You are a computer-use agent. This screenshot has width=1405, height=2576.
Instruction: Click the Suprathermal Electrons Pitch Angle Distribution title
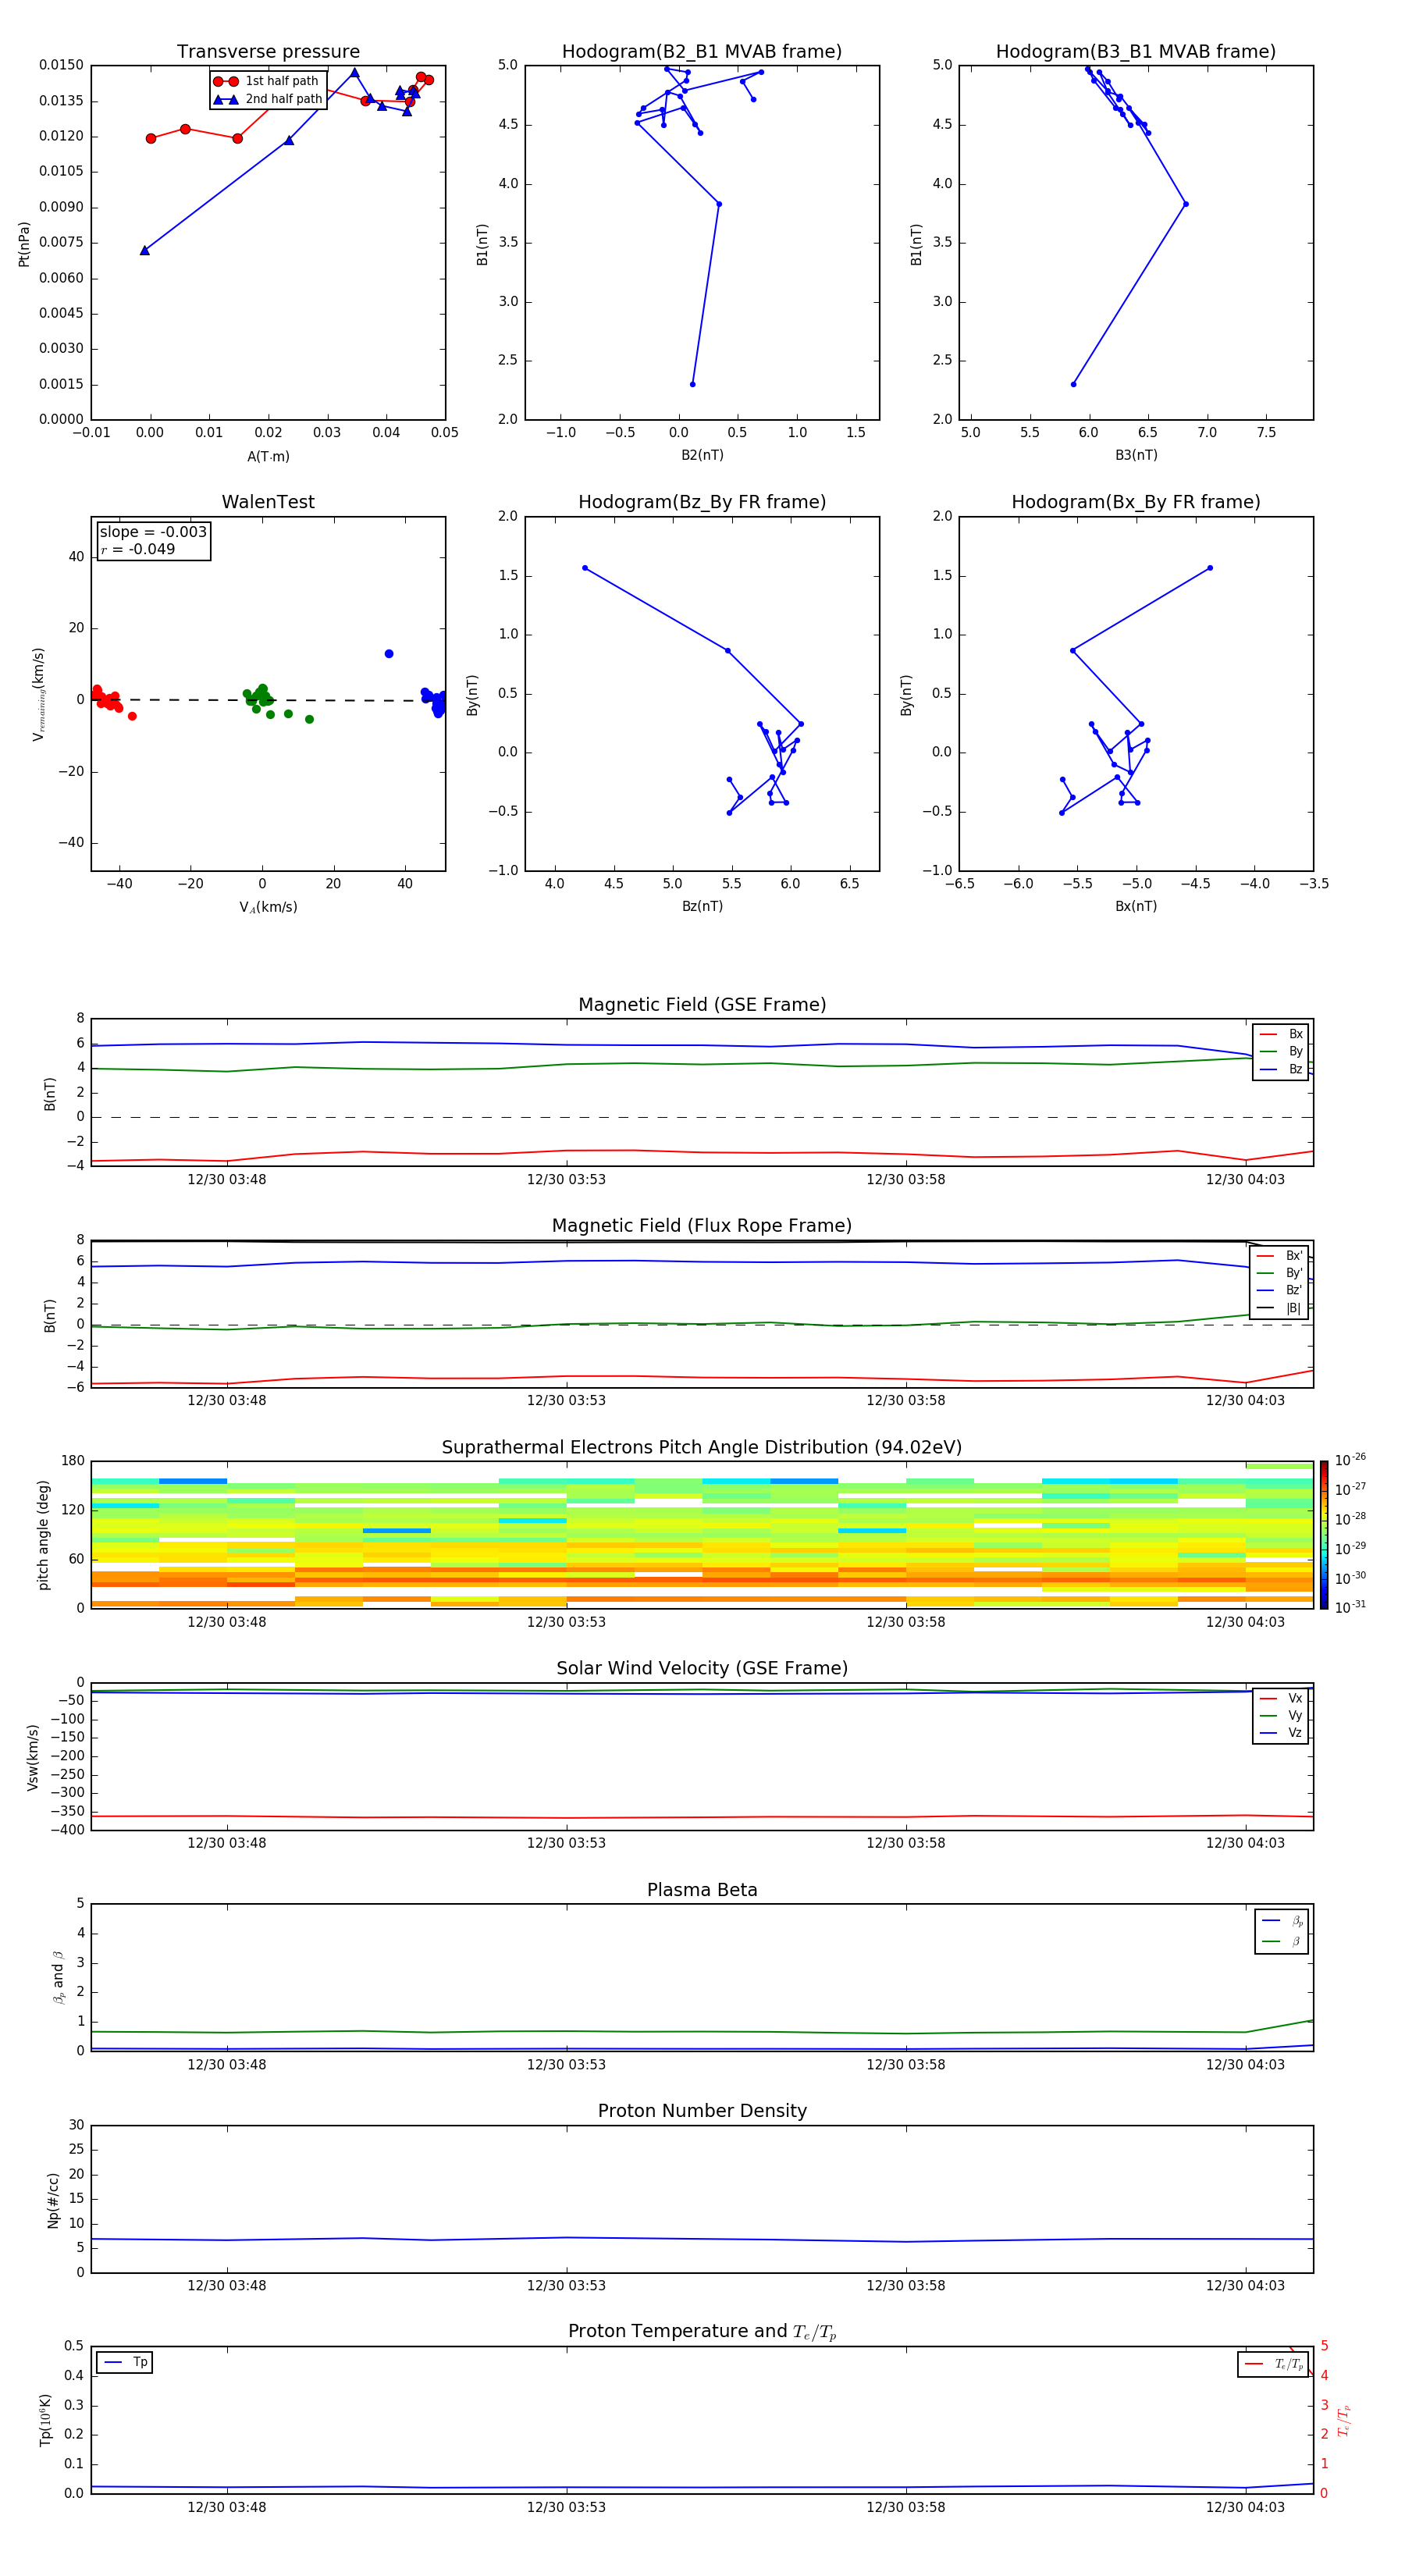(702, 1448)
